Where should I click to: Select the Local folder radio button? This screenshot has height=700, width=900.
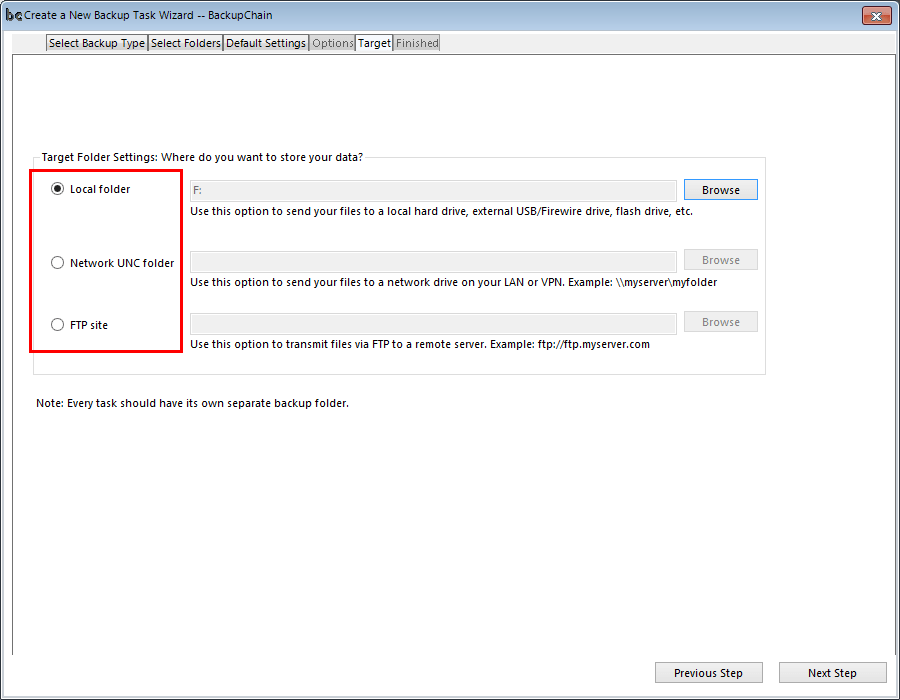[x=57, y=189]
